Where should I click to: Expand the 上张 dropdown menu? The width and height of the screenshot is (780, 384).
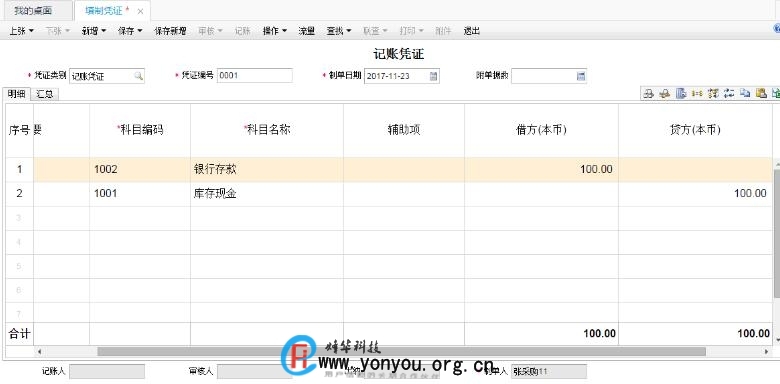click(21, 31)
